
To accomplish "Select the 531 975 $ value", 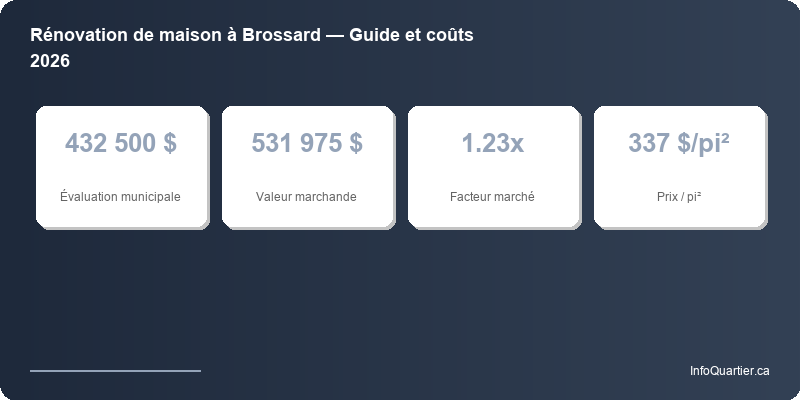I will coord(307,143).
